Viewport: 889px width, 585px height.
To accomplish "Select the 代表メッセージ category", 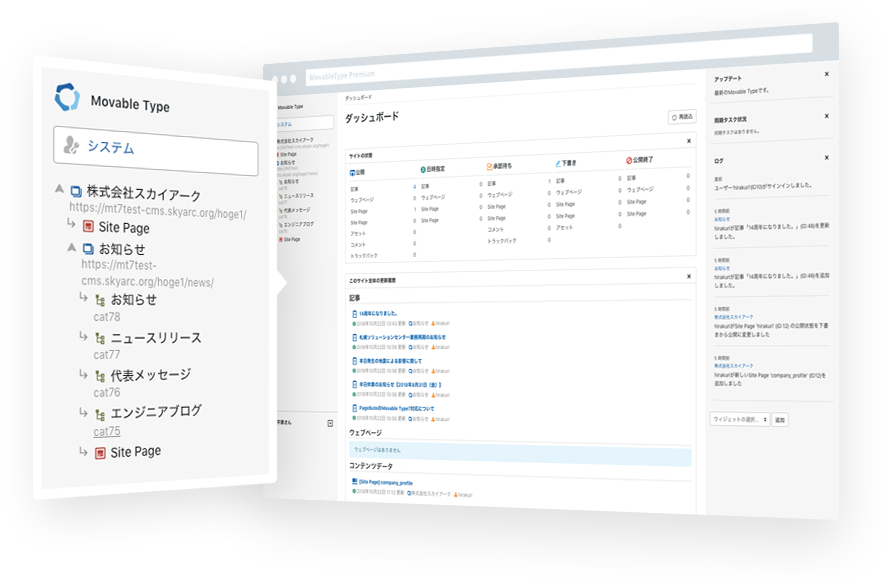I will click(150, 375).
